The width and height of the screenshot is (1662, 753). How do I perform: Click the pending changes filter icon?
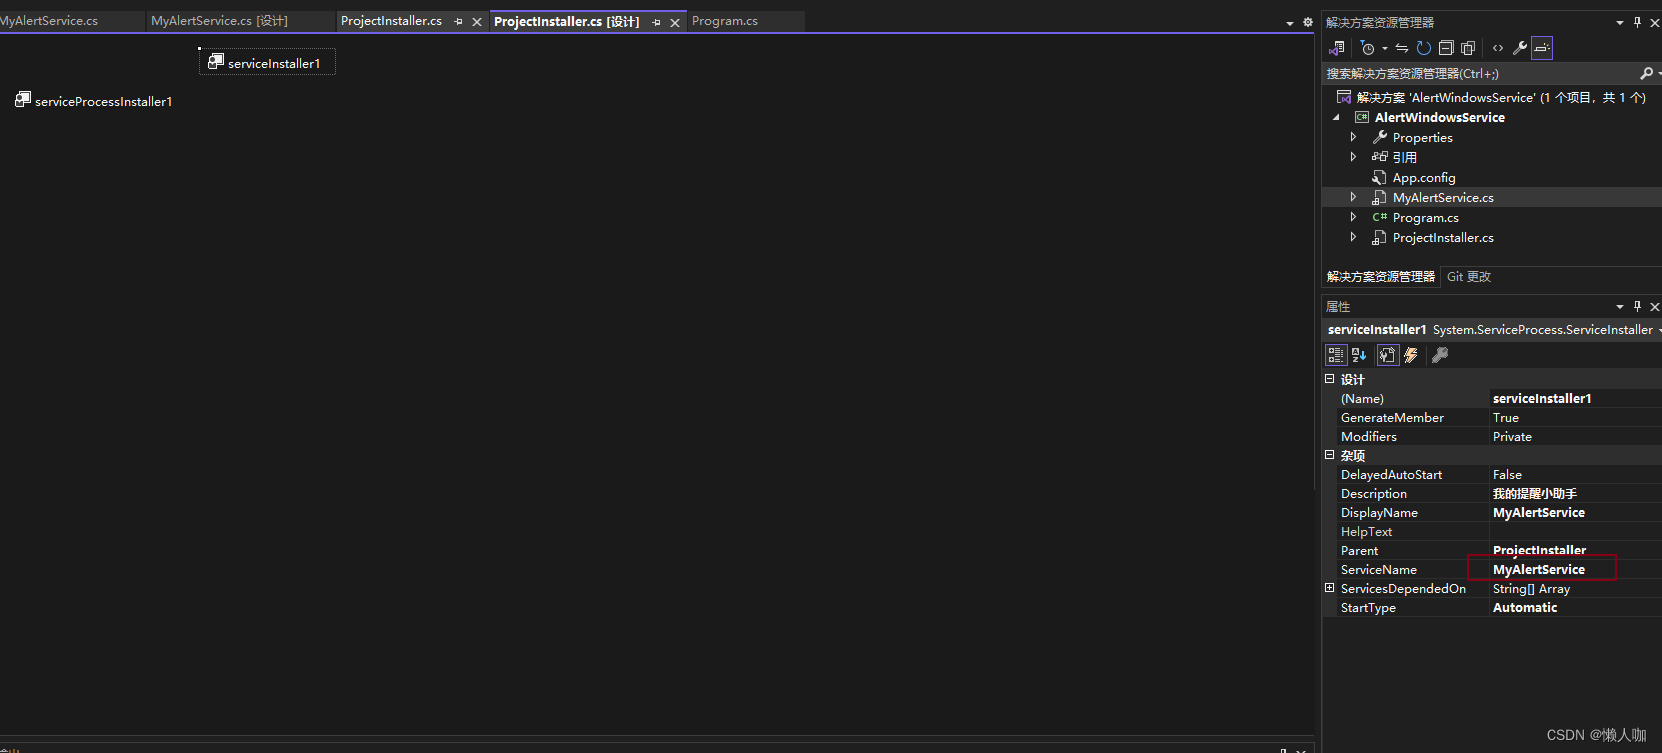(1367, 48)
